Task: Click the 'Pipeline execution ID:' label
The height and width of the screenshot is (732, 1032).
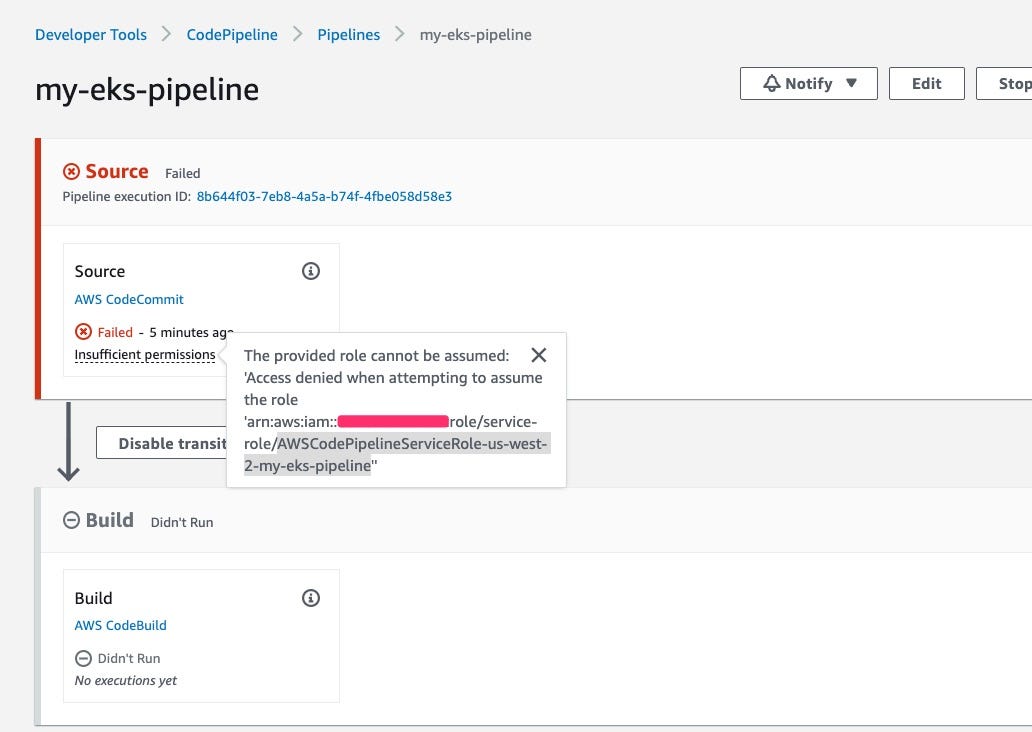Action: (127, 196)
